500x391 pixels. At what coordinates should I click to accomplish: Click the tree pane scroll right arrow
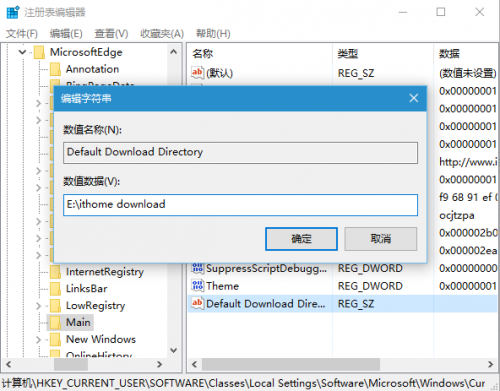(x=160, y=364)
